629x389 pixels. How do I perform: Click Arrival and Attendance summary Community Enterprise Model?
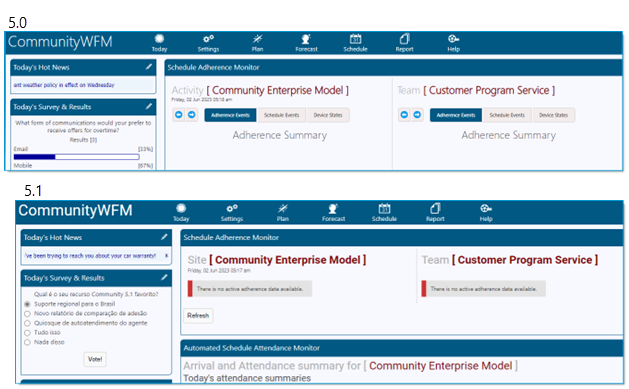[x=350, y=366]
